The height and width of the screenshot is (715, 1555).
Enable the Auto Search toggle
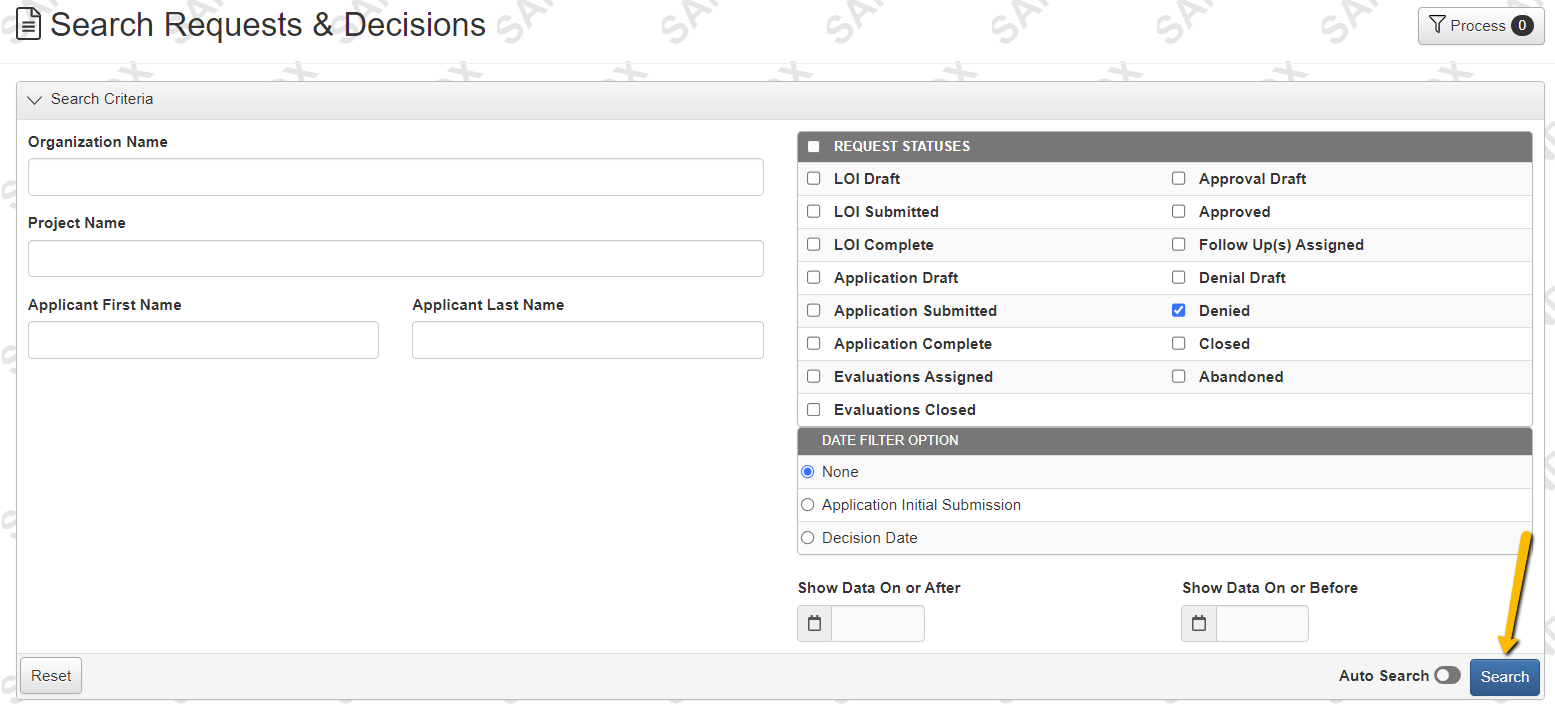[x=1448, y=675]
